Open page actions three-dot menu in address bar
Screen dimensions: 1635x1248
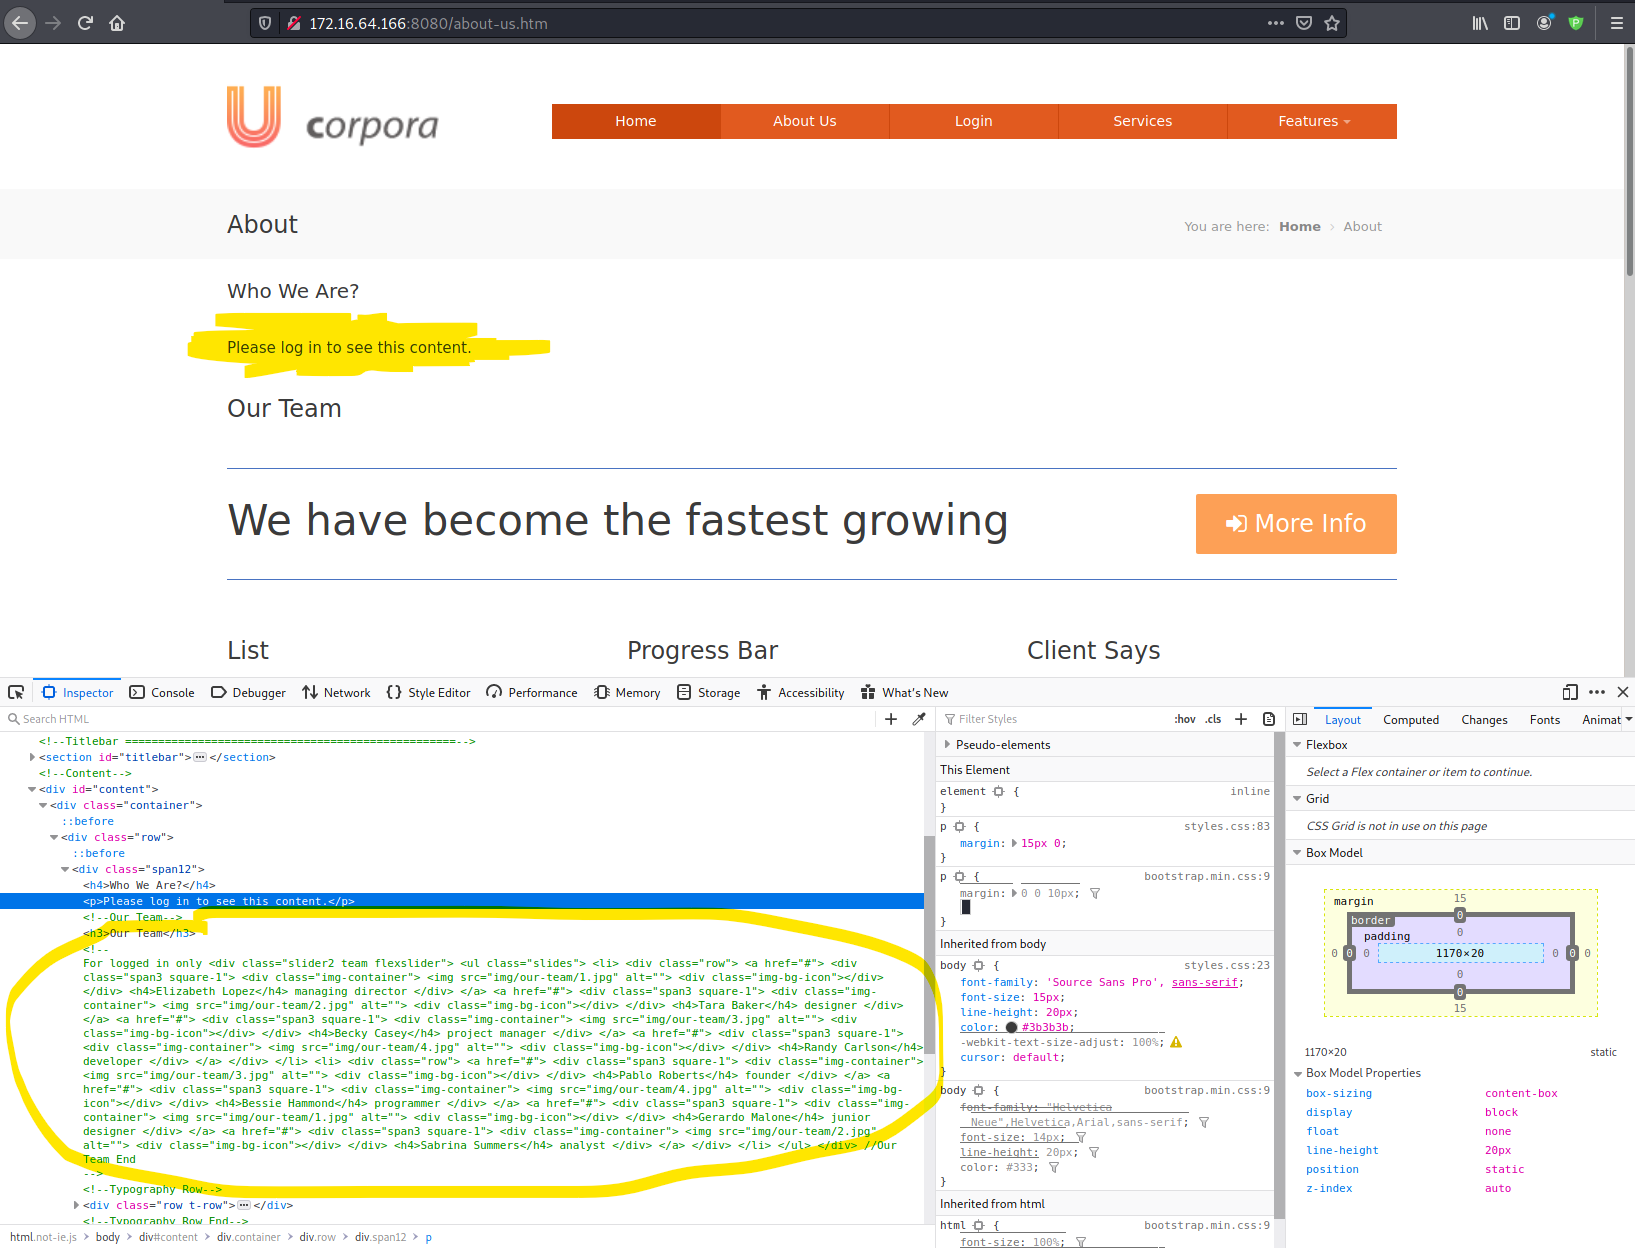coord(1276,23)
